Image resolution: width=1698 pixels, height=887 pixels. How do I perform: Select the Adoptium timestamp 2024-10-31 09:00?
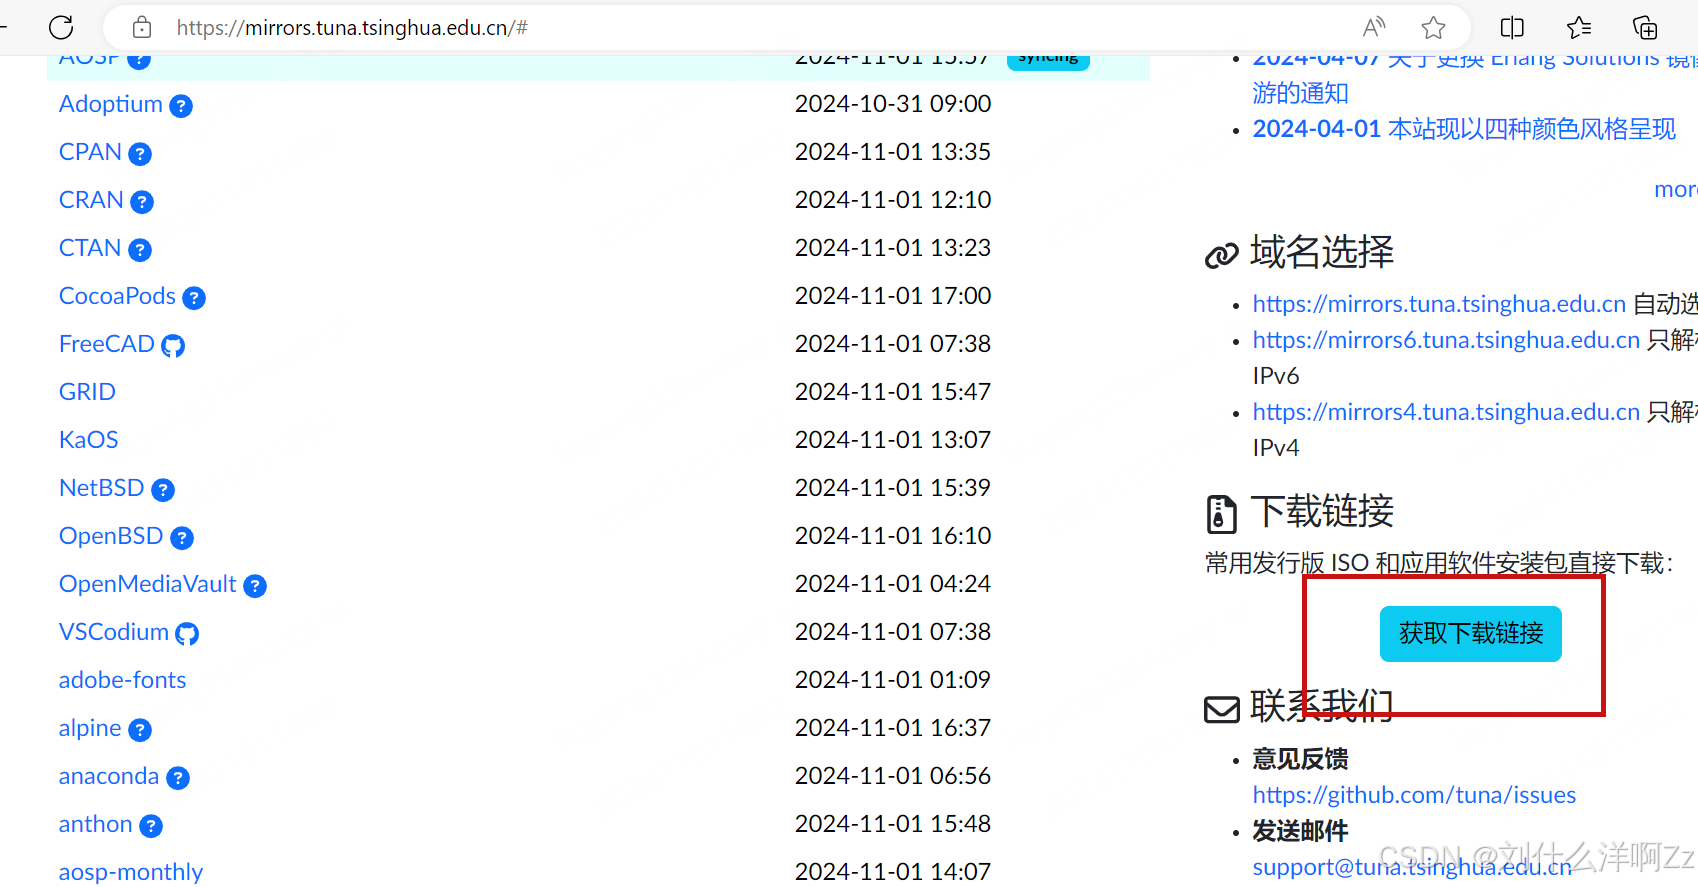click(x=893, y=104)
